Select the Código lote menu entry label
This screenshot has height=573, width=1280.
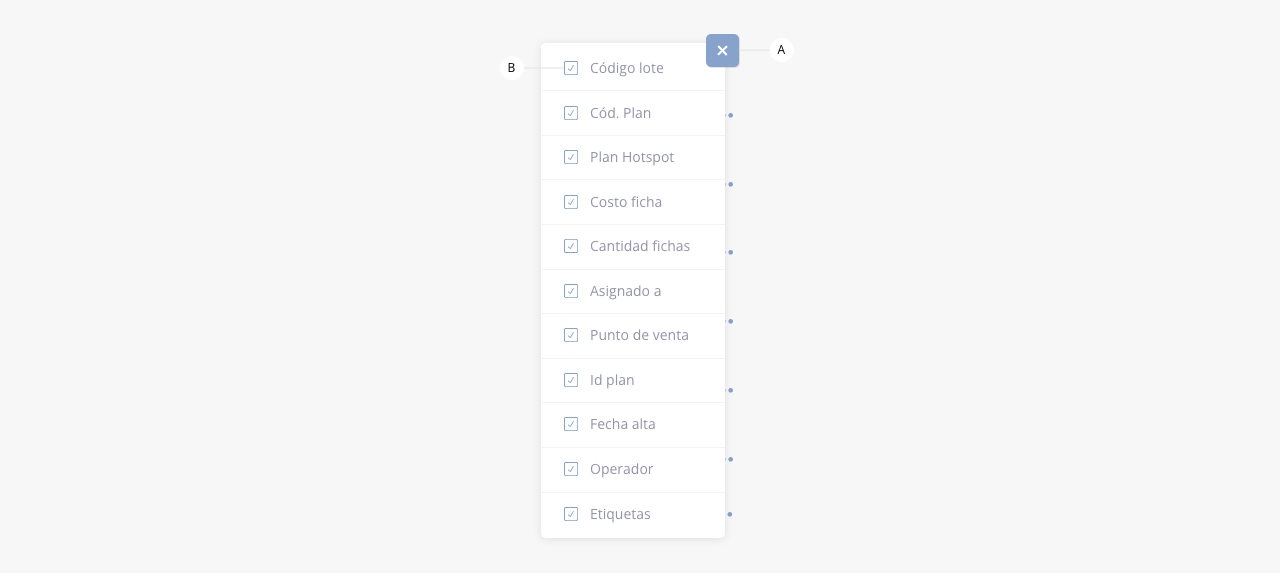click(x=626, y=68)
